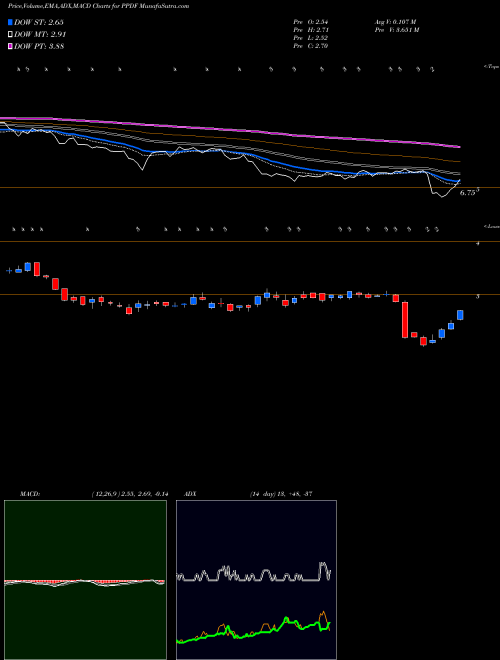Image resolution: width=500 pixels, height=660 pixels.
Task: Select the 'DOW ST: 2.65' legend label
Action: click(39, 22)
